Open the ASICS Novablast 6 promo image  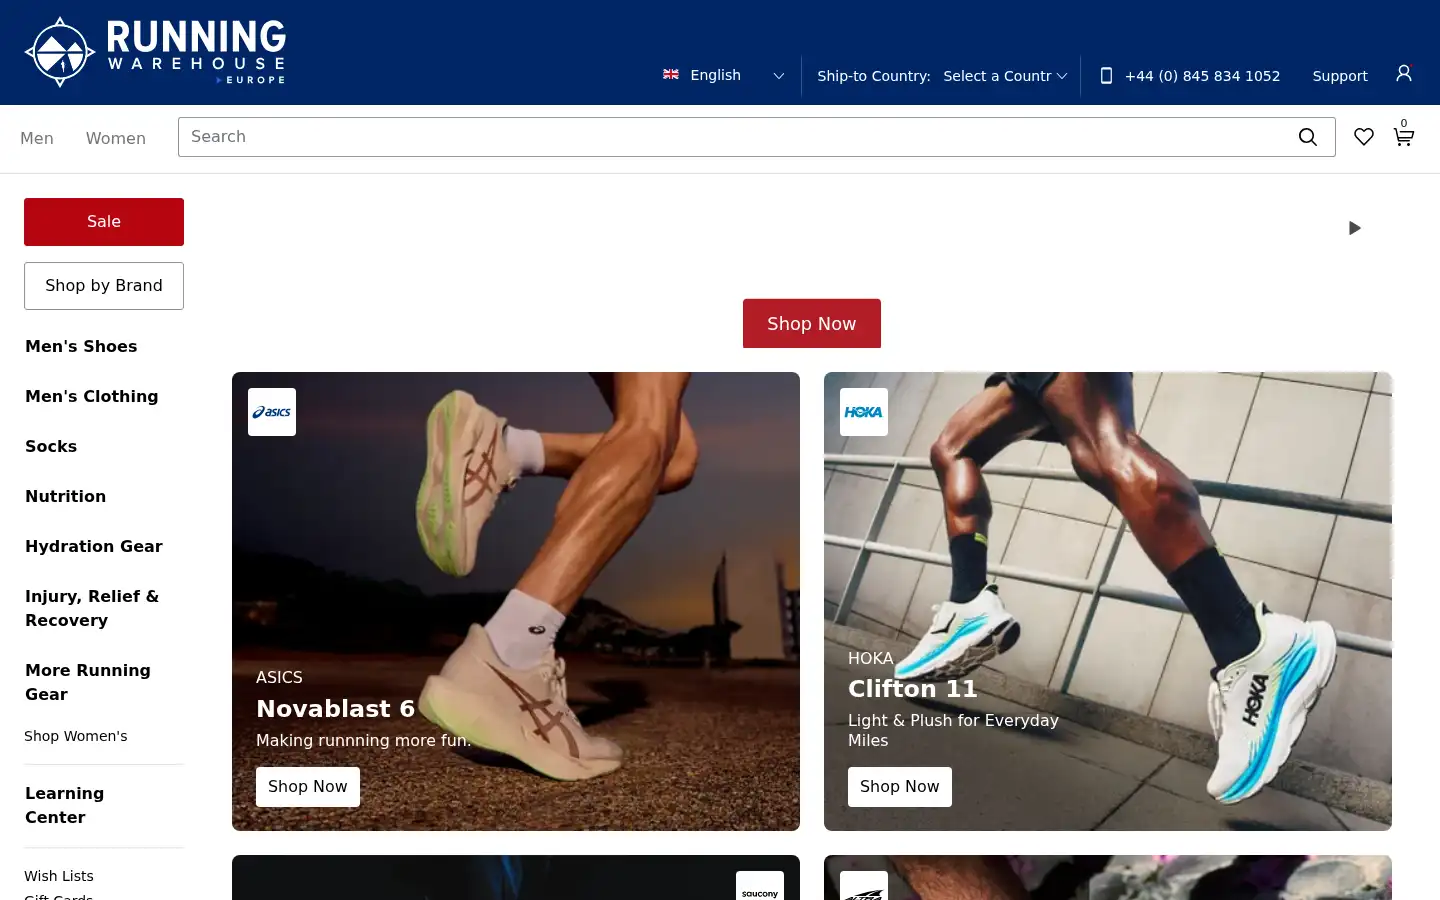516,601
